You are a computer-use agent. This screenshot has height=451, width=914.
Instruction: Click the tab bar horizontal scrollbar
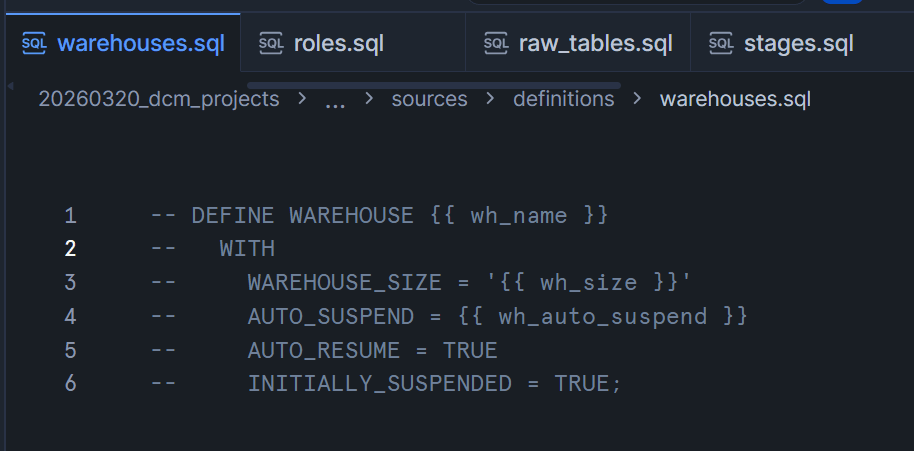point(434,86)
